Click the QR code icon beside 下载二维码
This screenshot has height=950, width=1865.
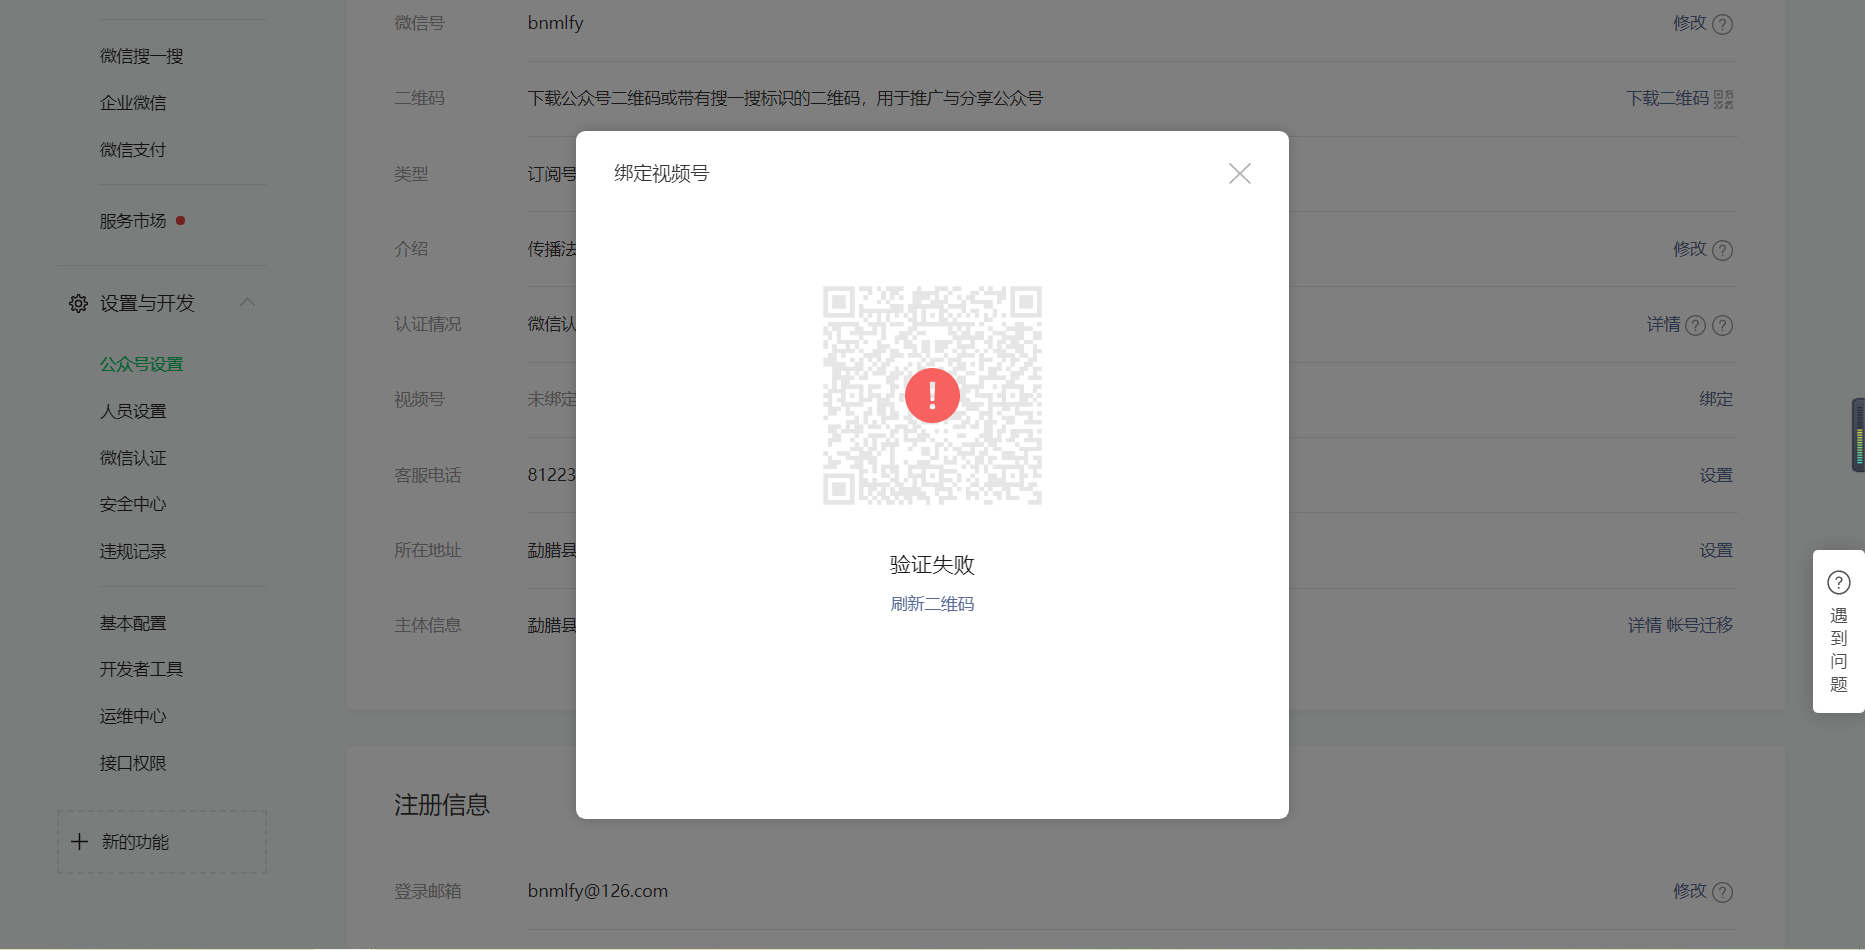1723,99
